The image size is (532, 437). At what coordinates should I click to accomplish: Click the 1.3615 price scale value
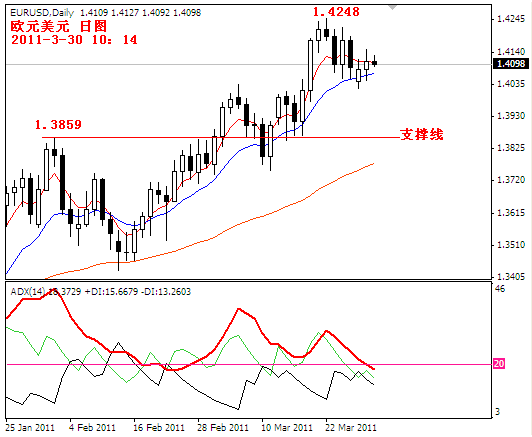coord(511,213)
